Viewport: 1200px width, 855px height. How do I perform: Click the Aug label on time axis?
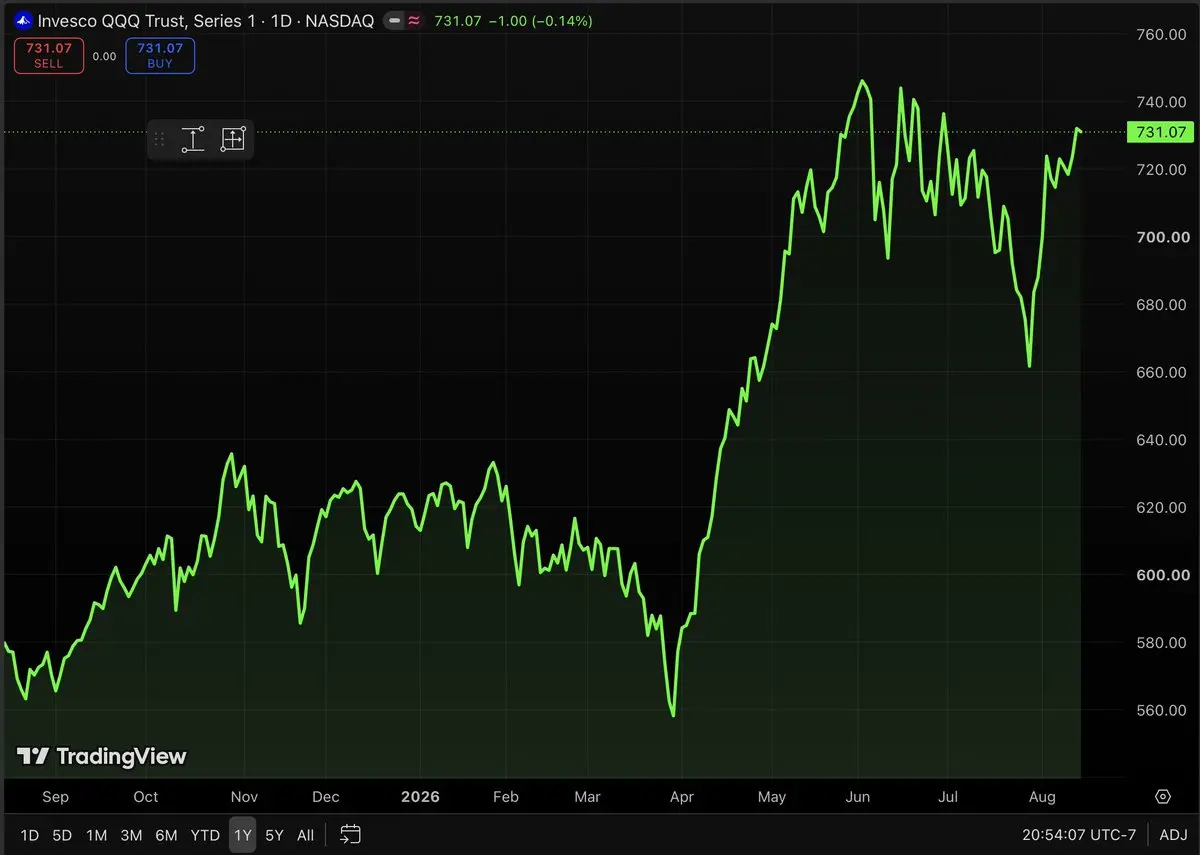pyautogui.click(x=1043, y=797)
